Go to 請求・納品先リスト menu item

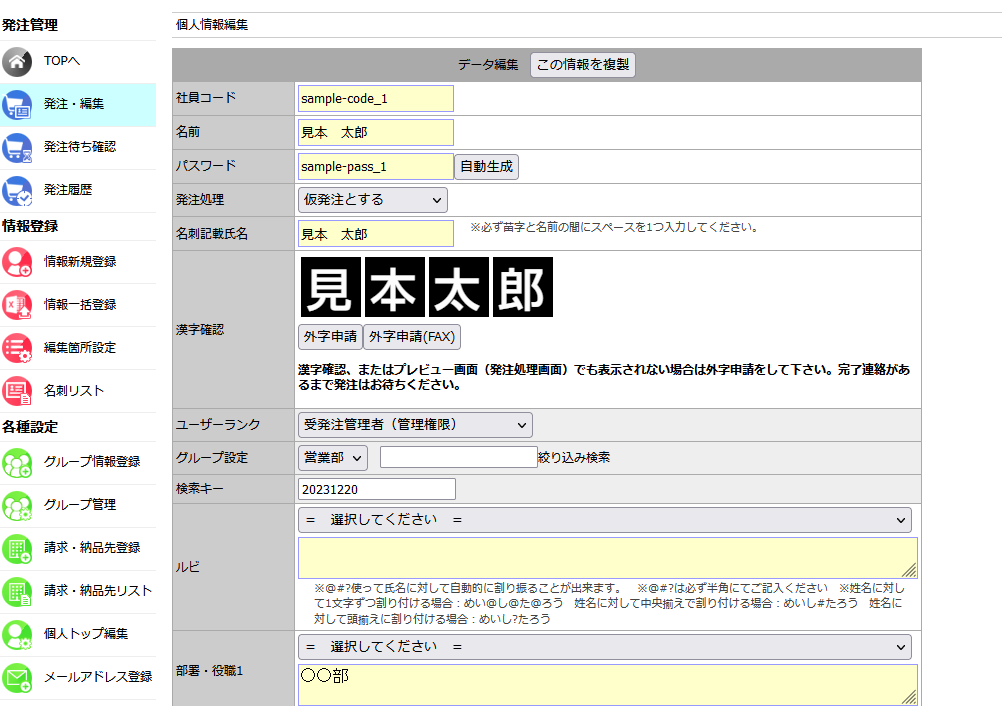click(98, 591)
